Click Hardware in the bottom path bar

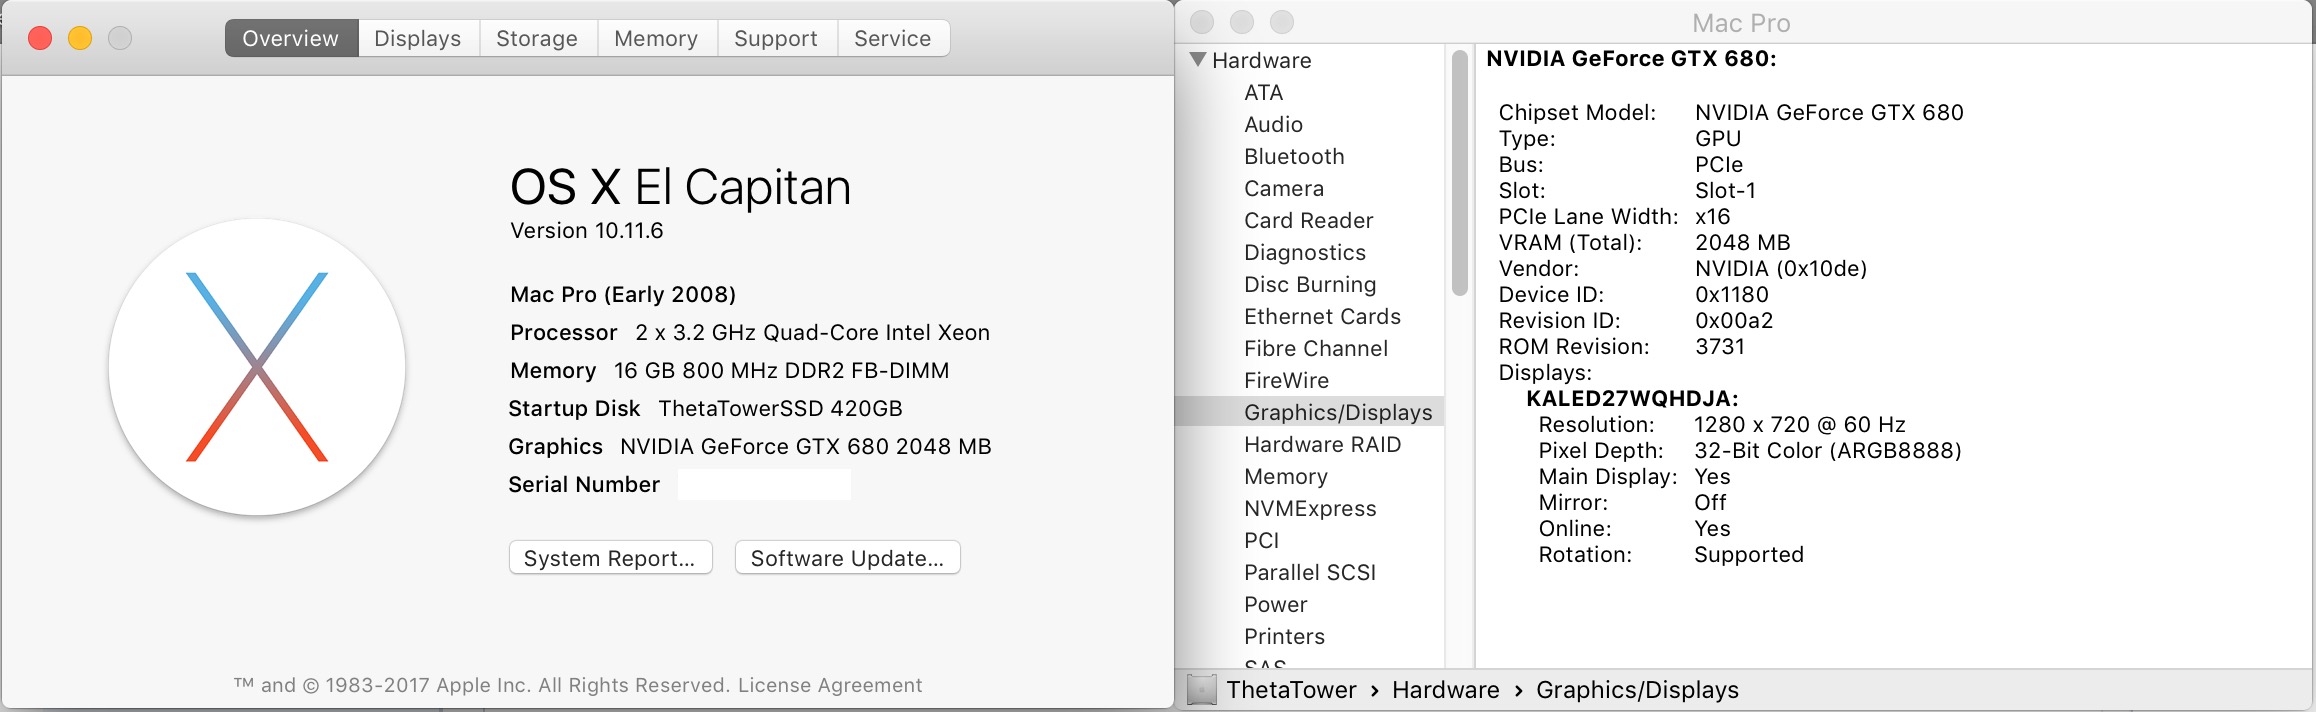point(1446,690)
